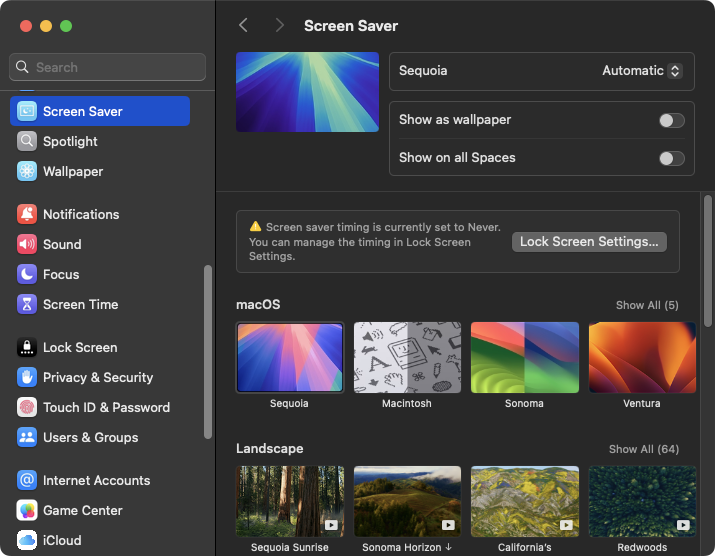Select the Sequoia screen saver thumbnail

[x=290, y=358]
